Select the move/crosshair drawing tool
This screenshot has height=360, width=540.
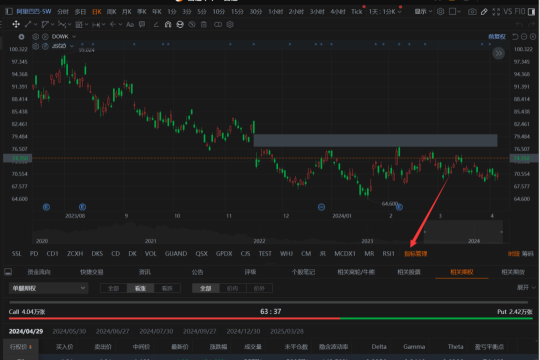[16, 24]
